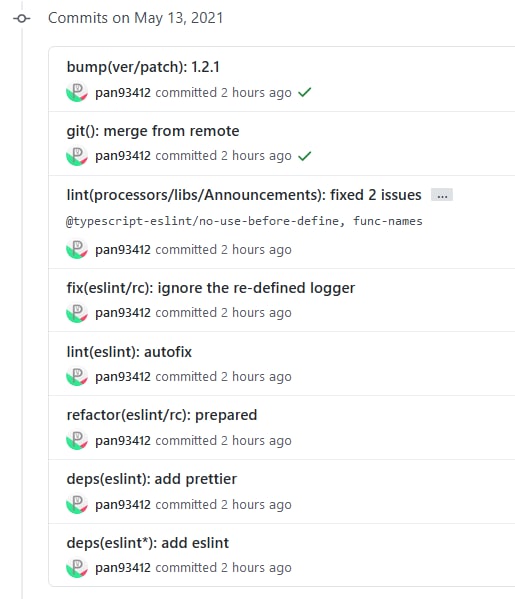Screen dimensions: 515x599
Task: Open the lint(eslint): autofix commit
Action: point(129,352)
